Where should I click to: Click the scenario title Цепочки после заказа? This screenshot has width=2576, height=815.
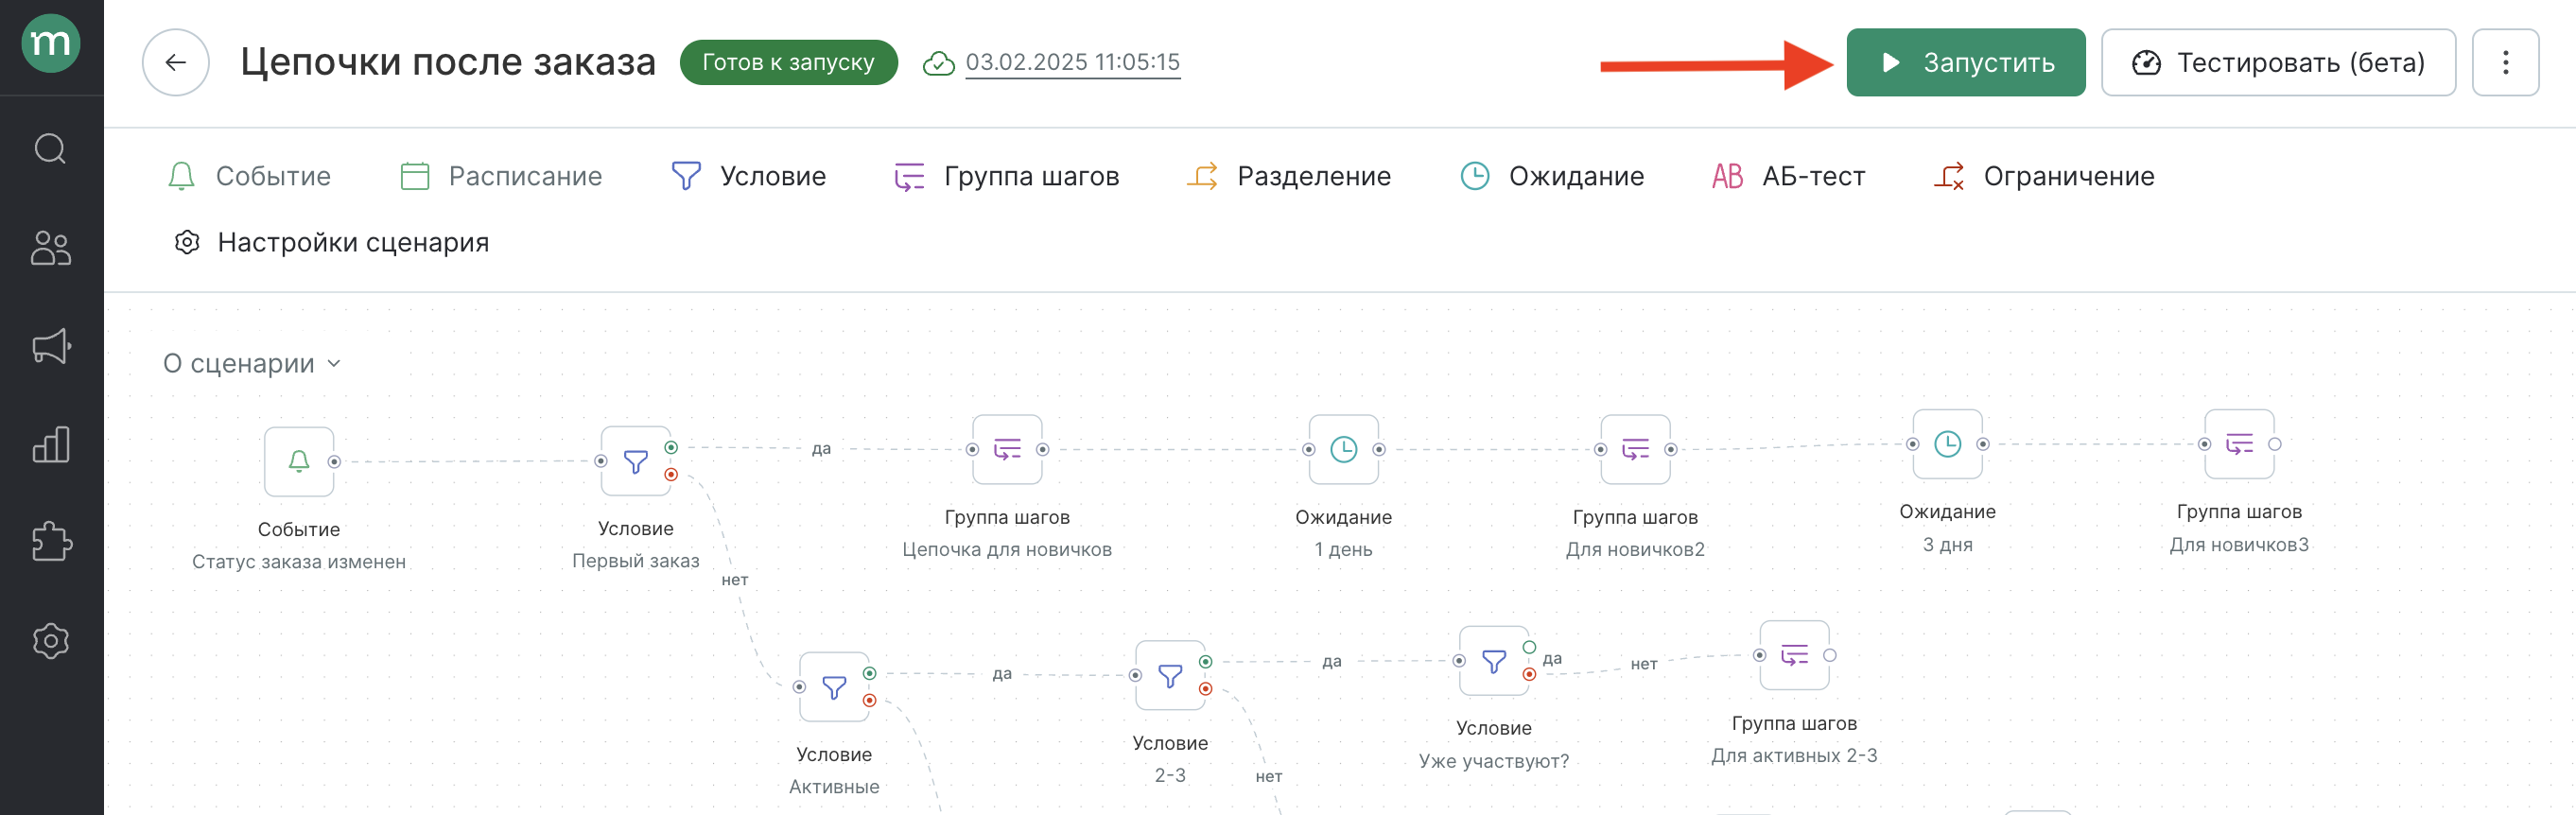[448, 62]
